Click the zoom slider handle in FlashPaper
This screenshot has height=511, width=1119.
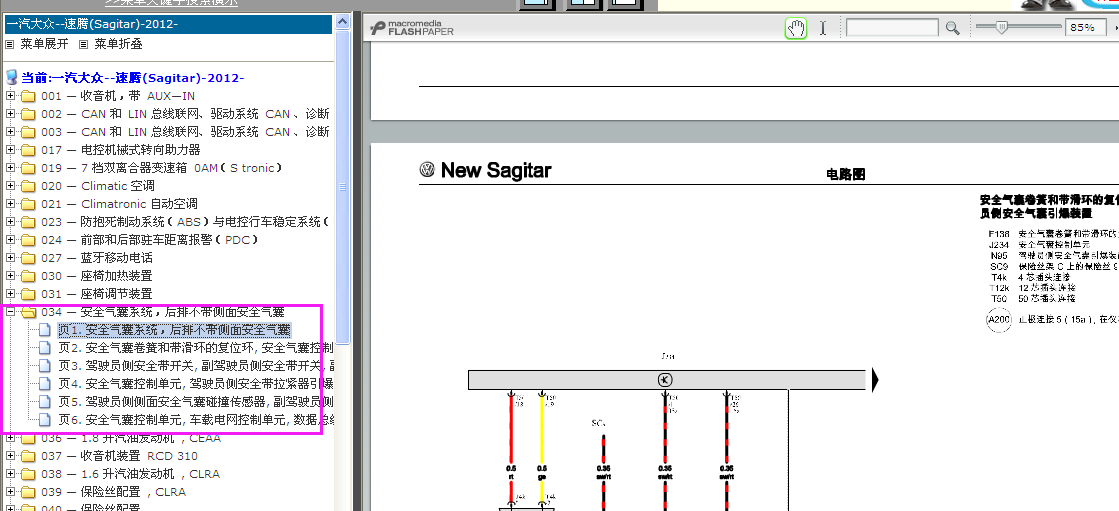[1001, 27]
